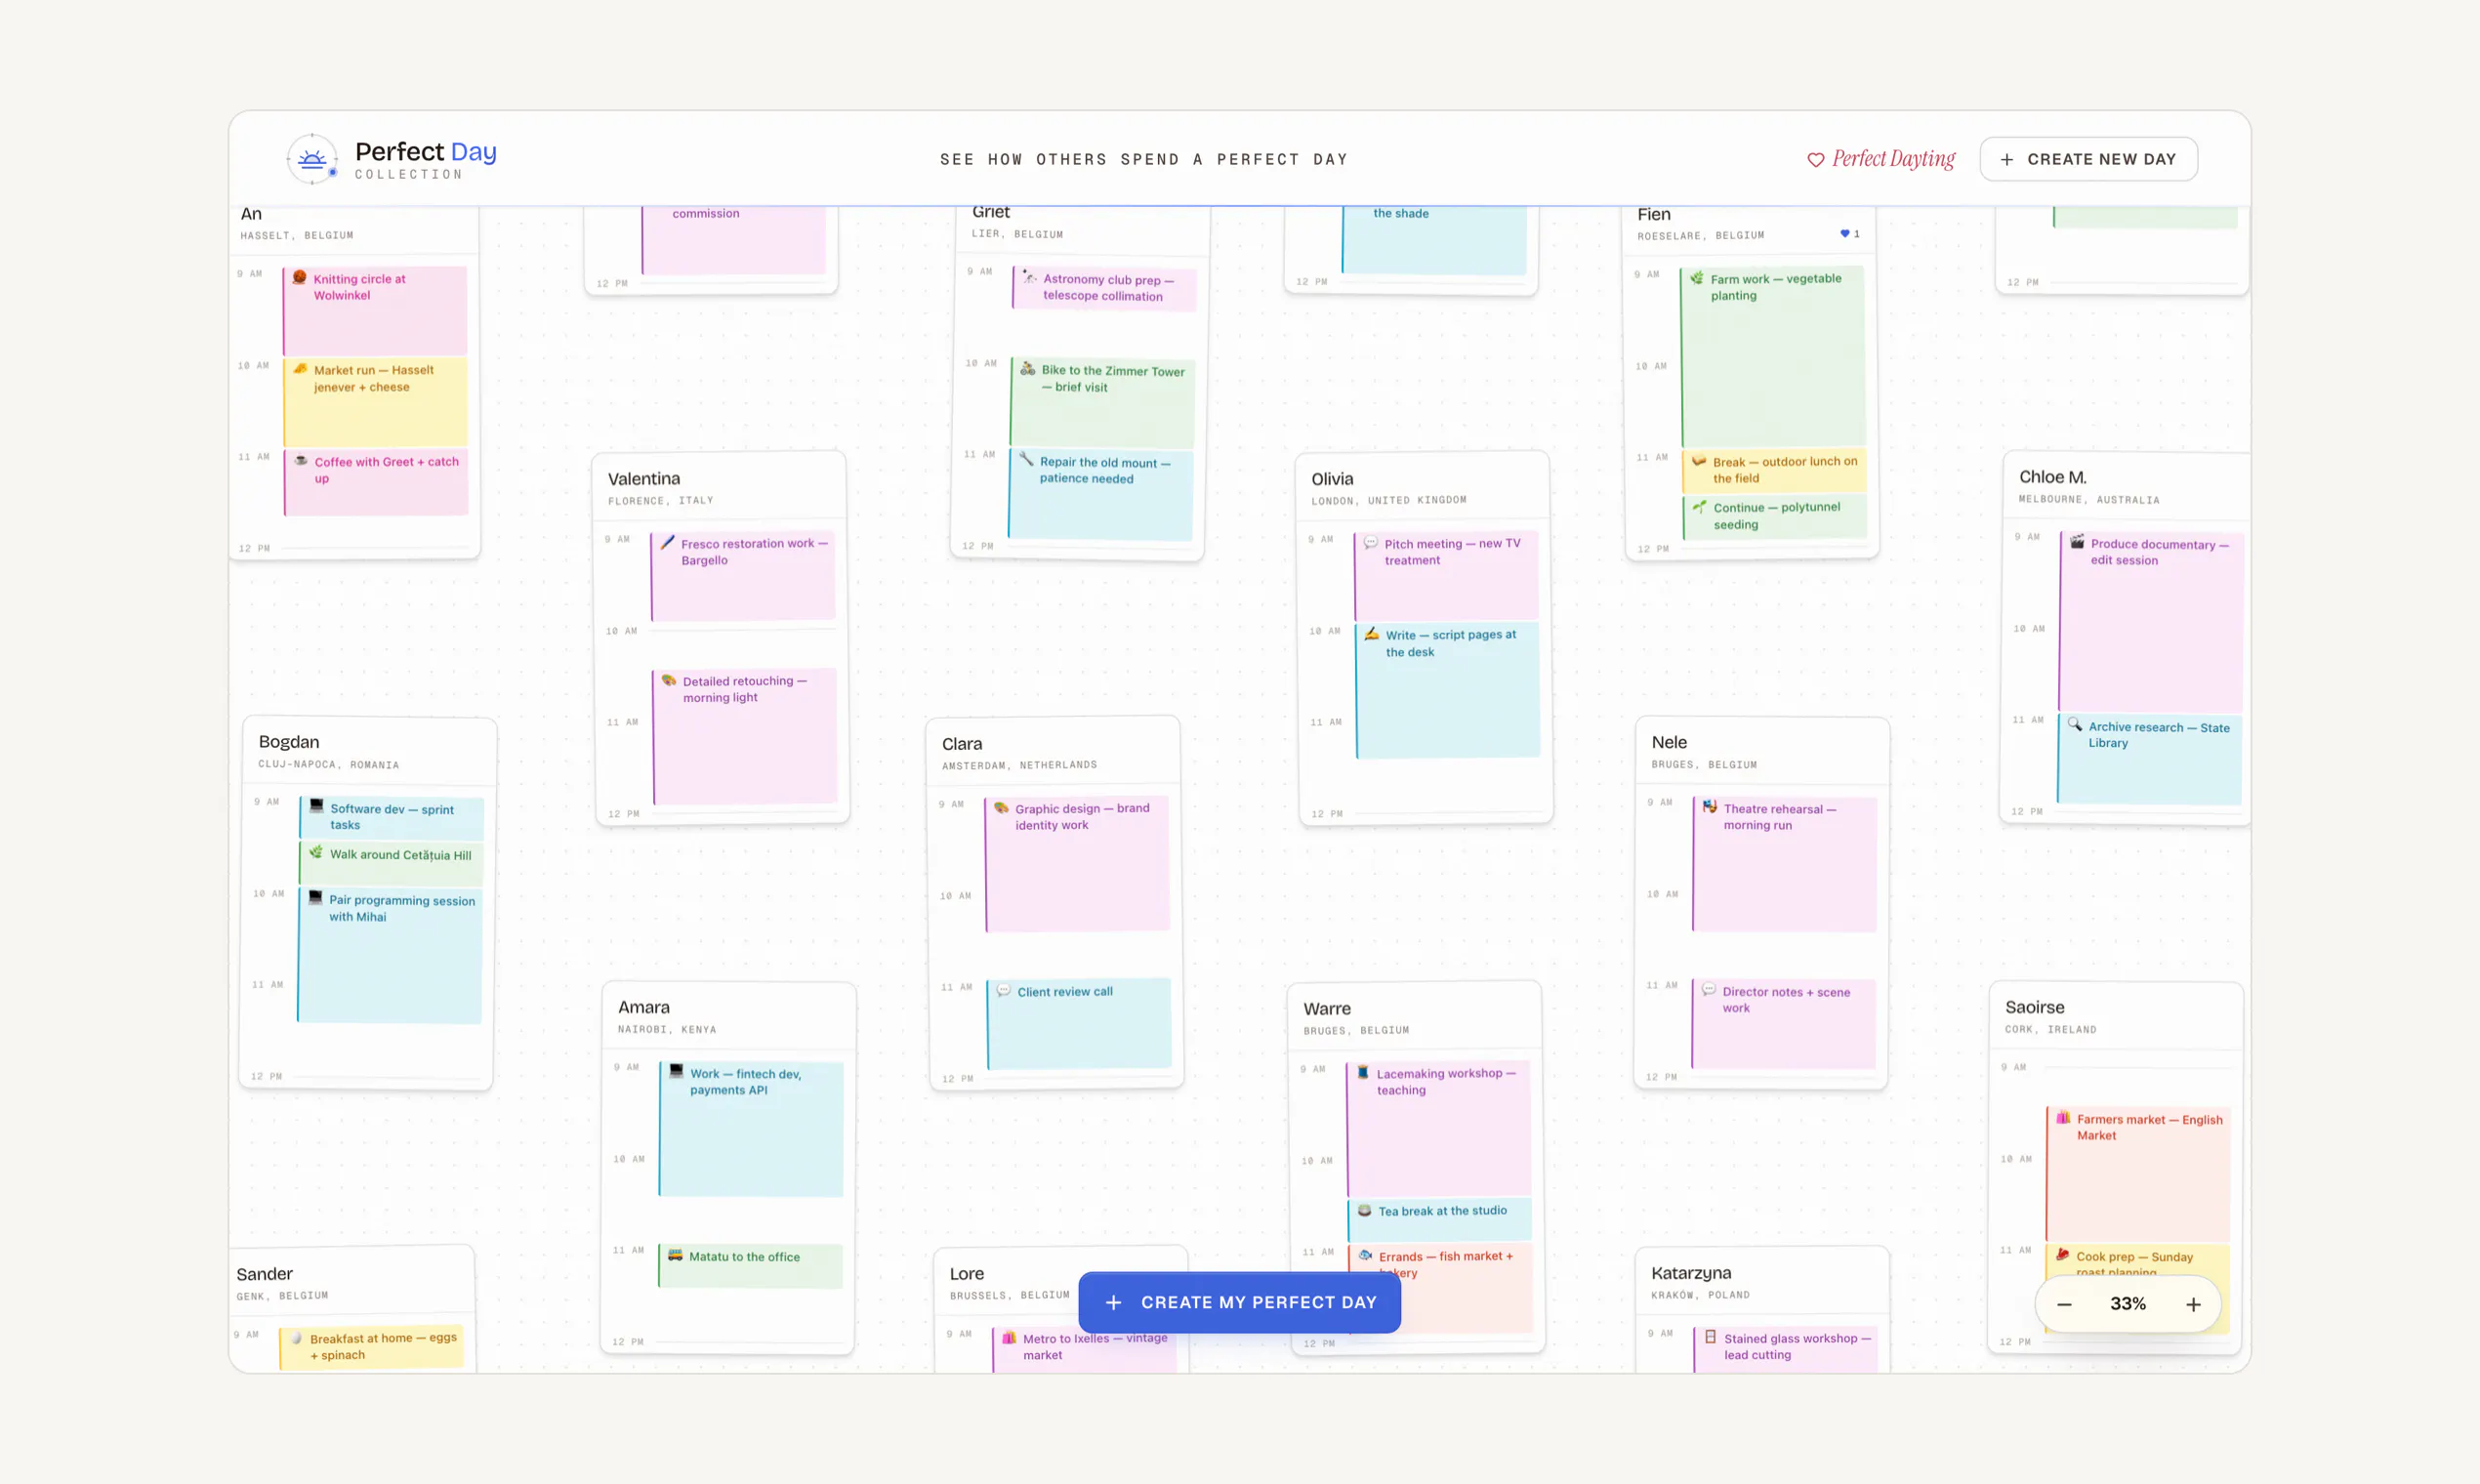Click the writing icon on Write script pages
This screenshot has width=2480, height=1484.
click(1372, 634)
